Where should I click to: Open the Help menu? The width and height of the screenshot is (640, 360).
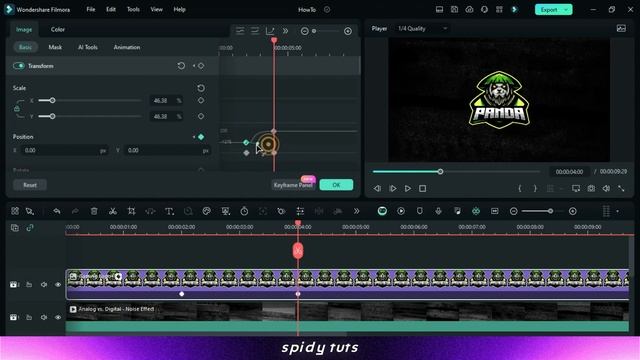click(179, 9)
